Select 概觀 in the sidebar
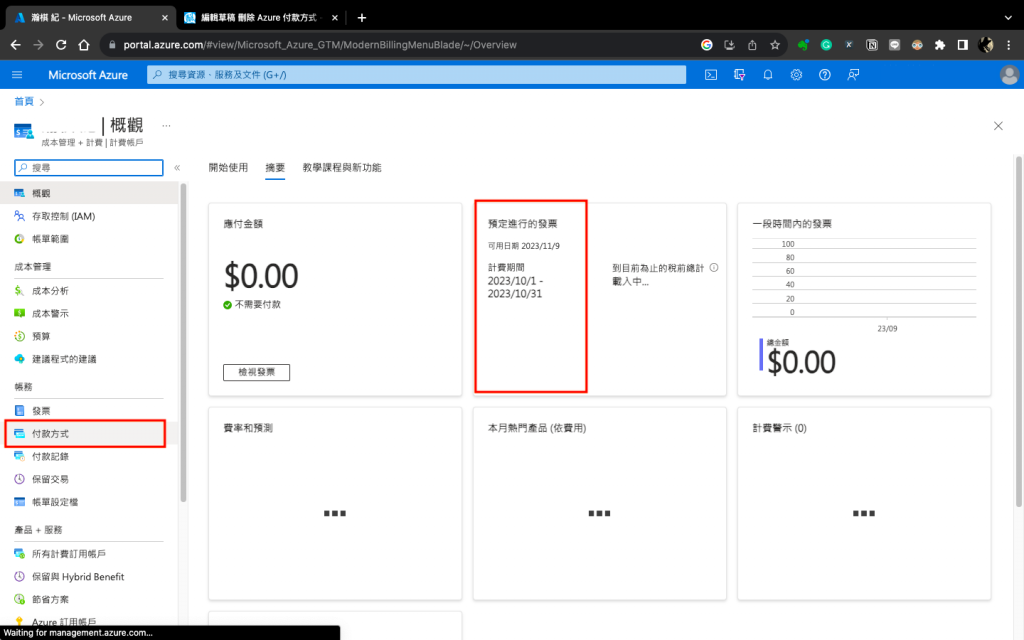The height and width of the screenshot is (640, 1024). click(89, 193)
